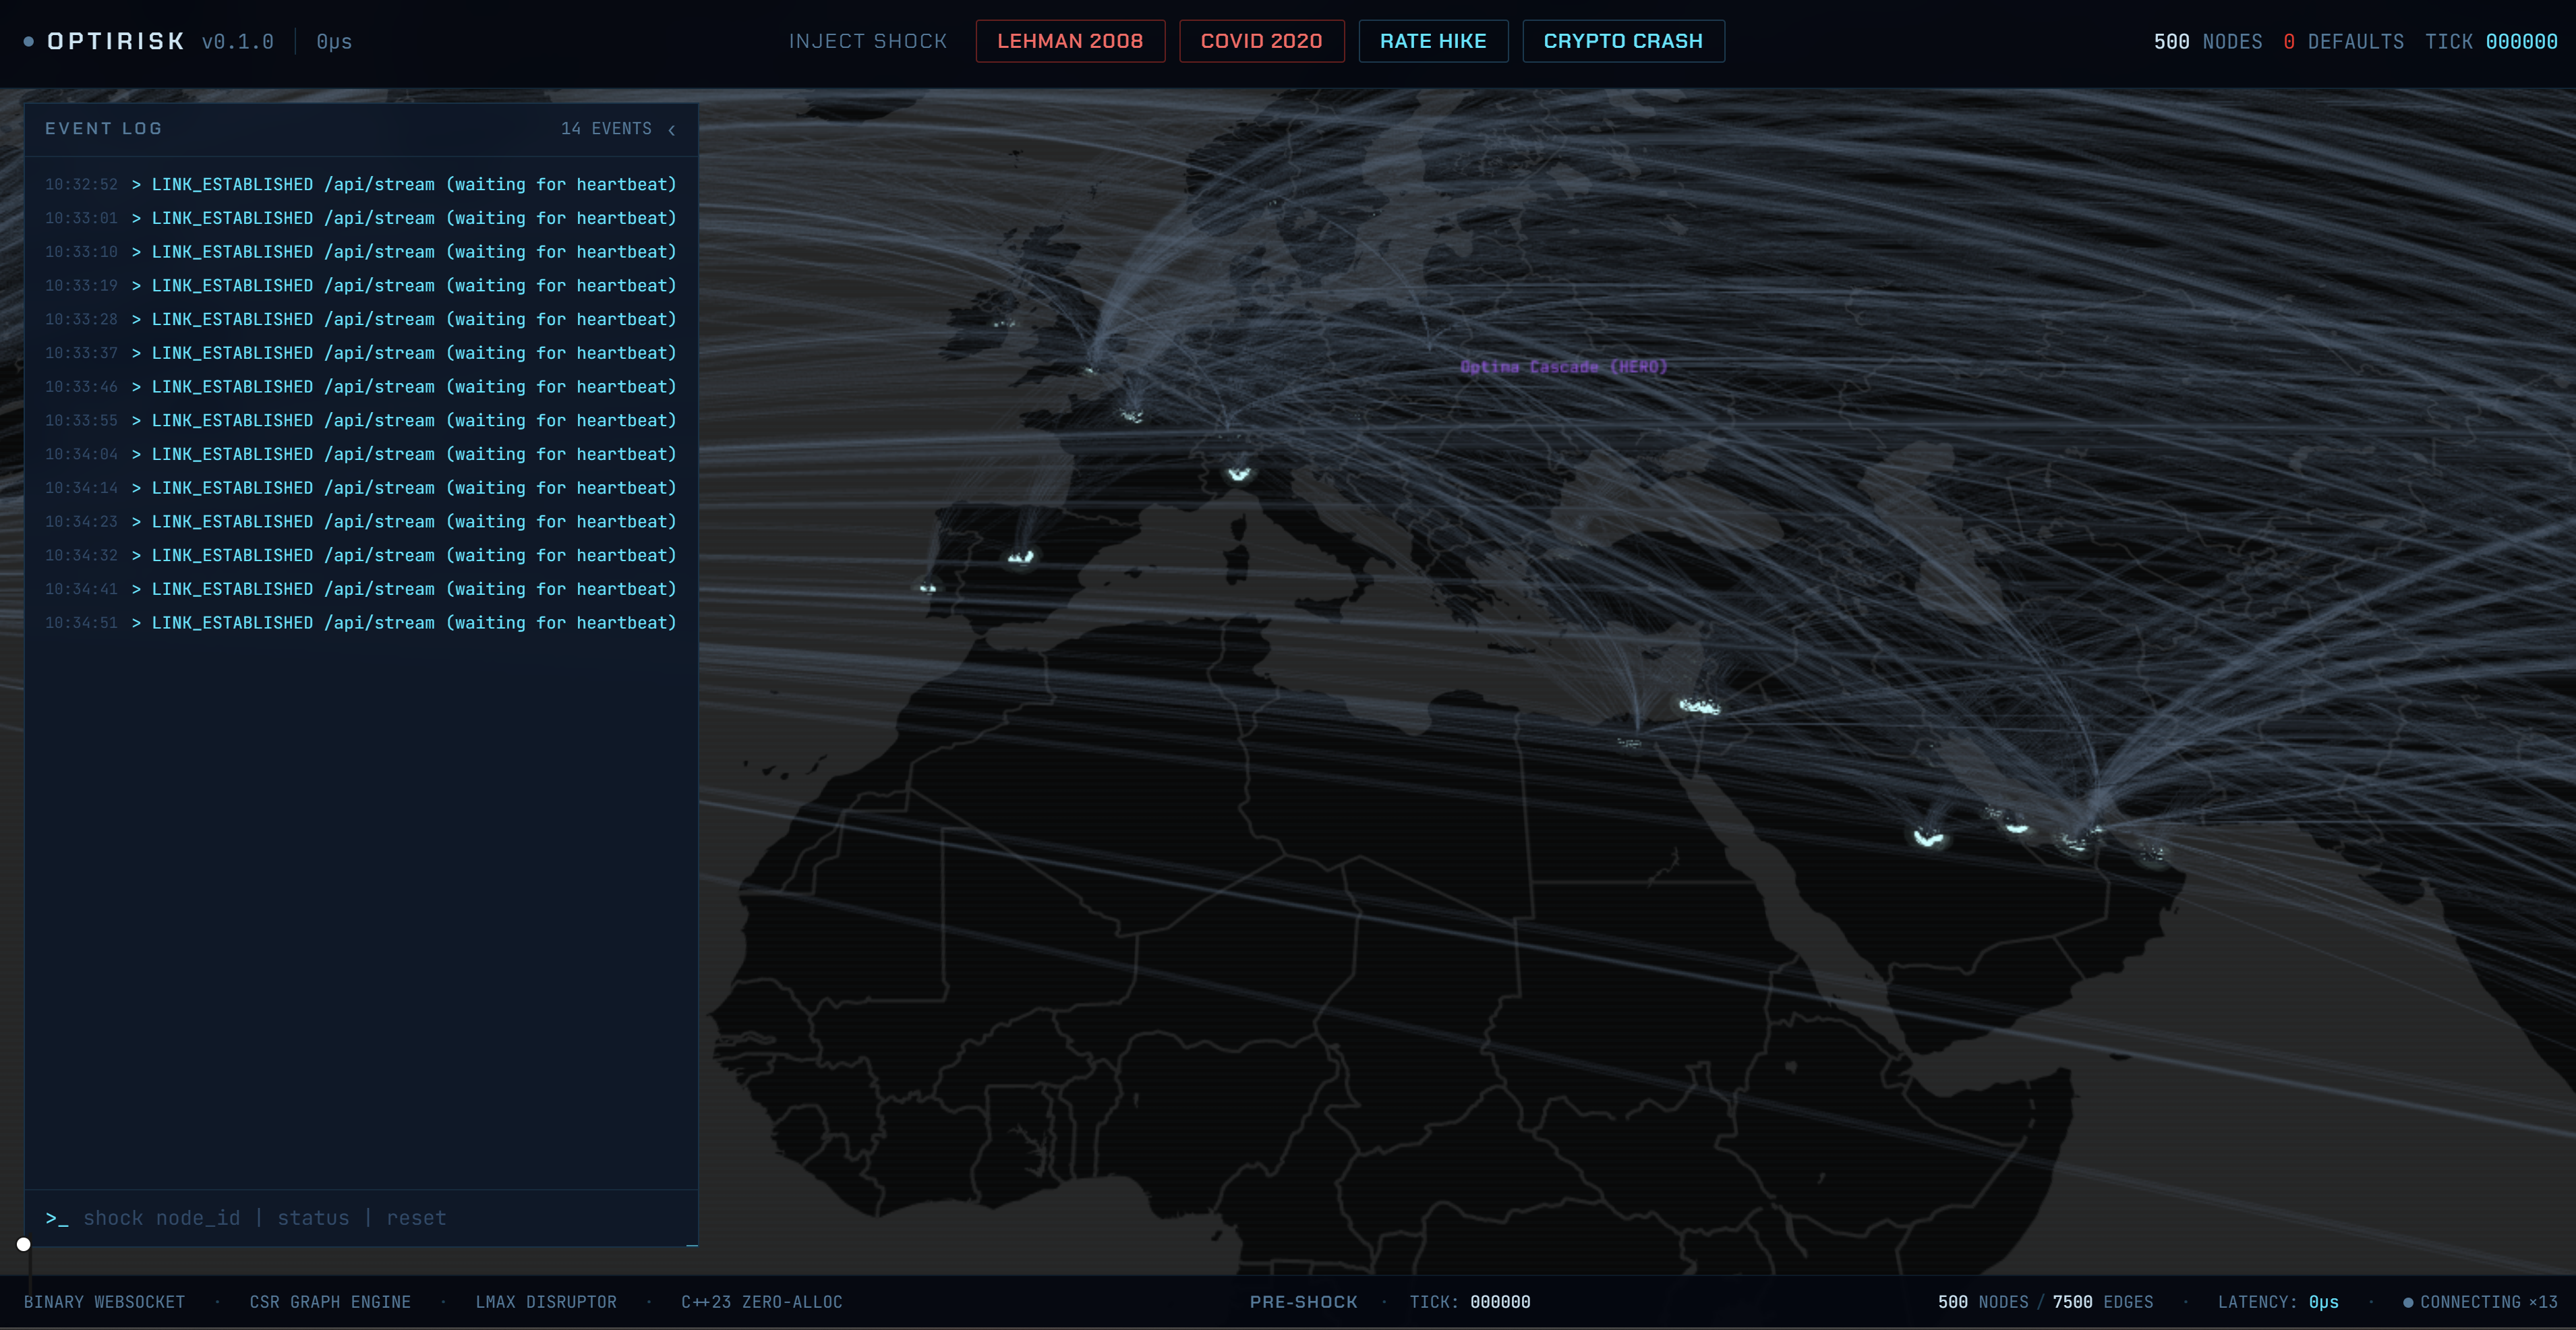Image resolution: width=2576 pixels, height=1330 pixels.
Task: Click the status dot beside OPTIRISK logo
Action: pos(29,41)
